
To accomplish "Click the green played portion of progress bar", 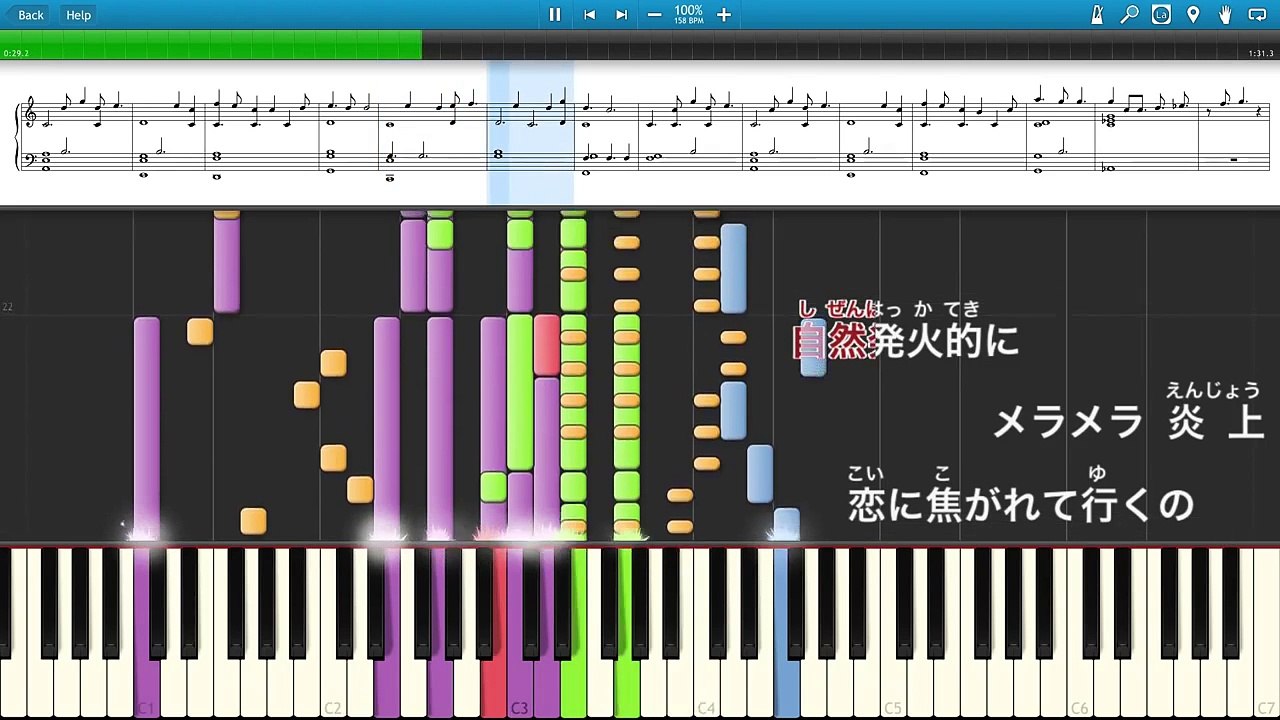I will click(x=211, y=45).
